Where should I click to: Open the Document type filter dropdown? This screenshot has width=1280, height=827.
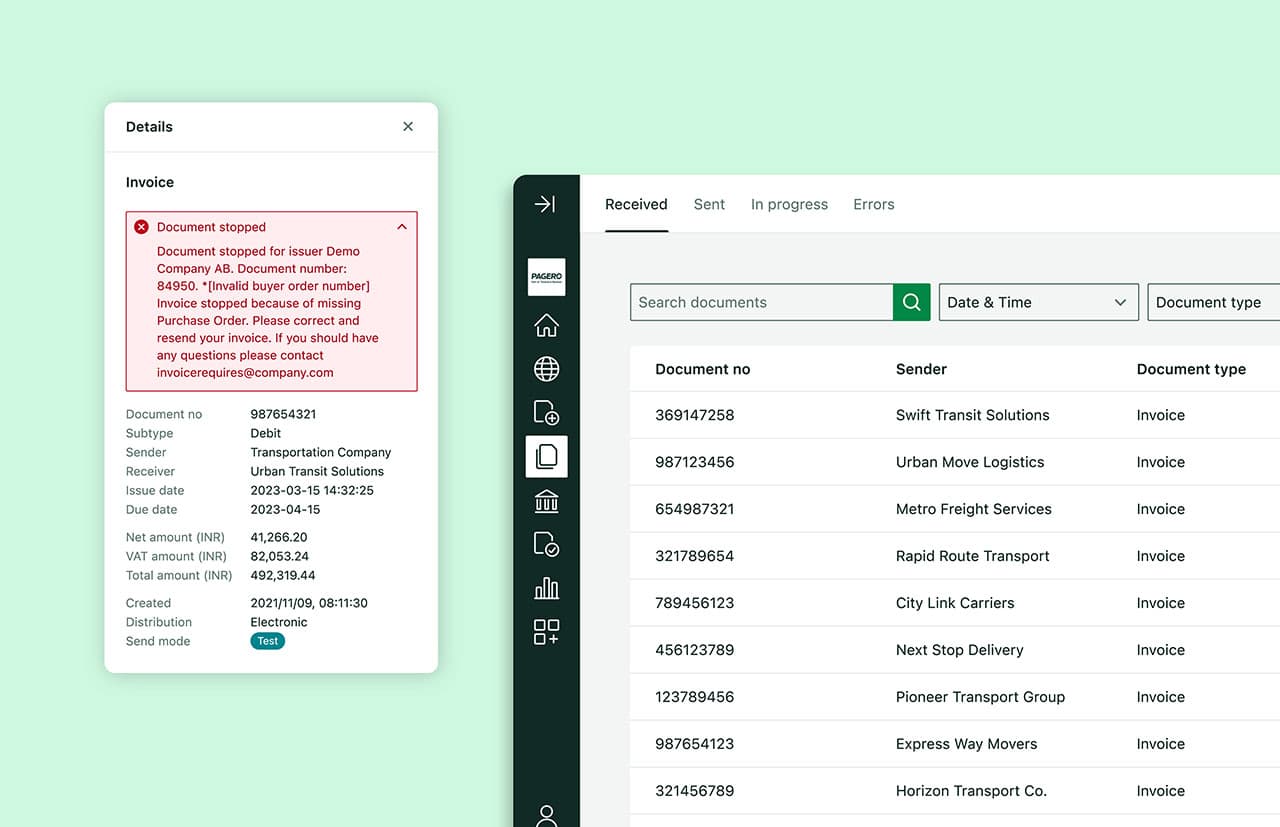click(1213, 302)
